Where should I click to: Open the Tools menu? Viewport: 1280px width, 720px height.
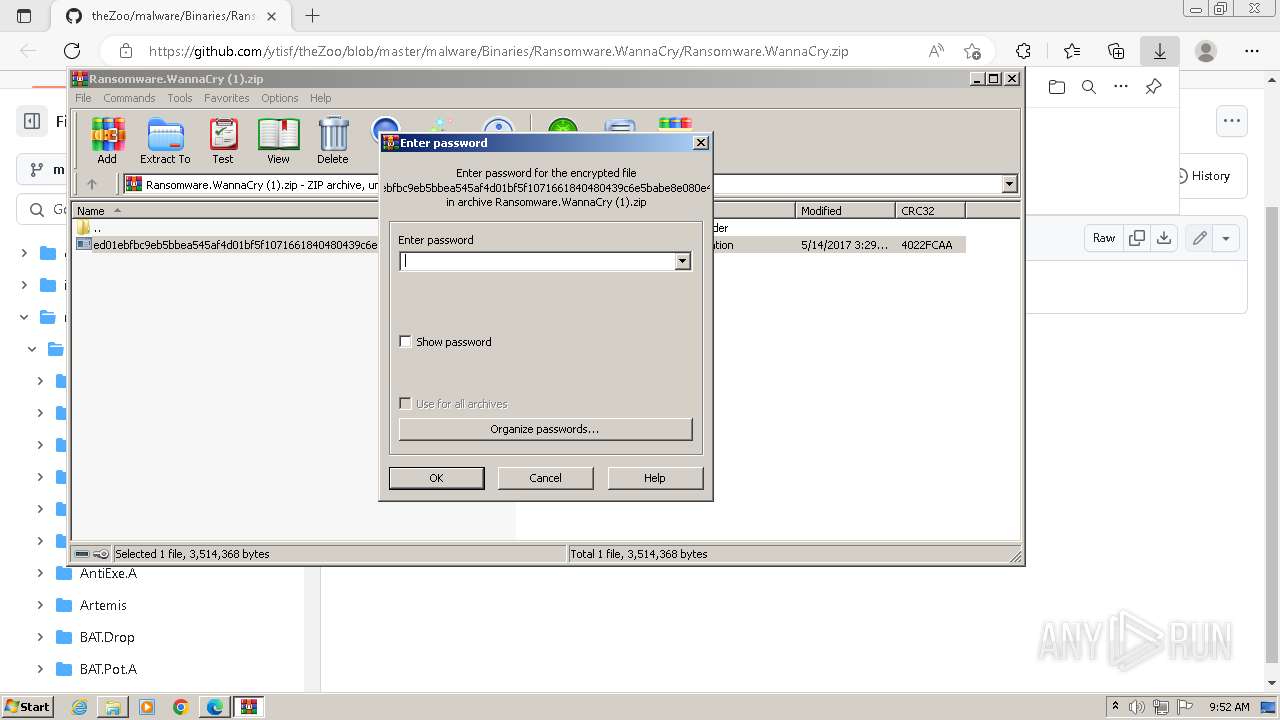[180, 98]
